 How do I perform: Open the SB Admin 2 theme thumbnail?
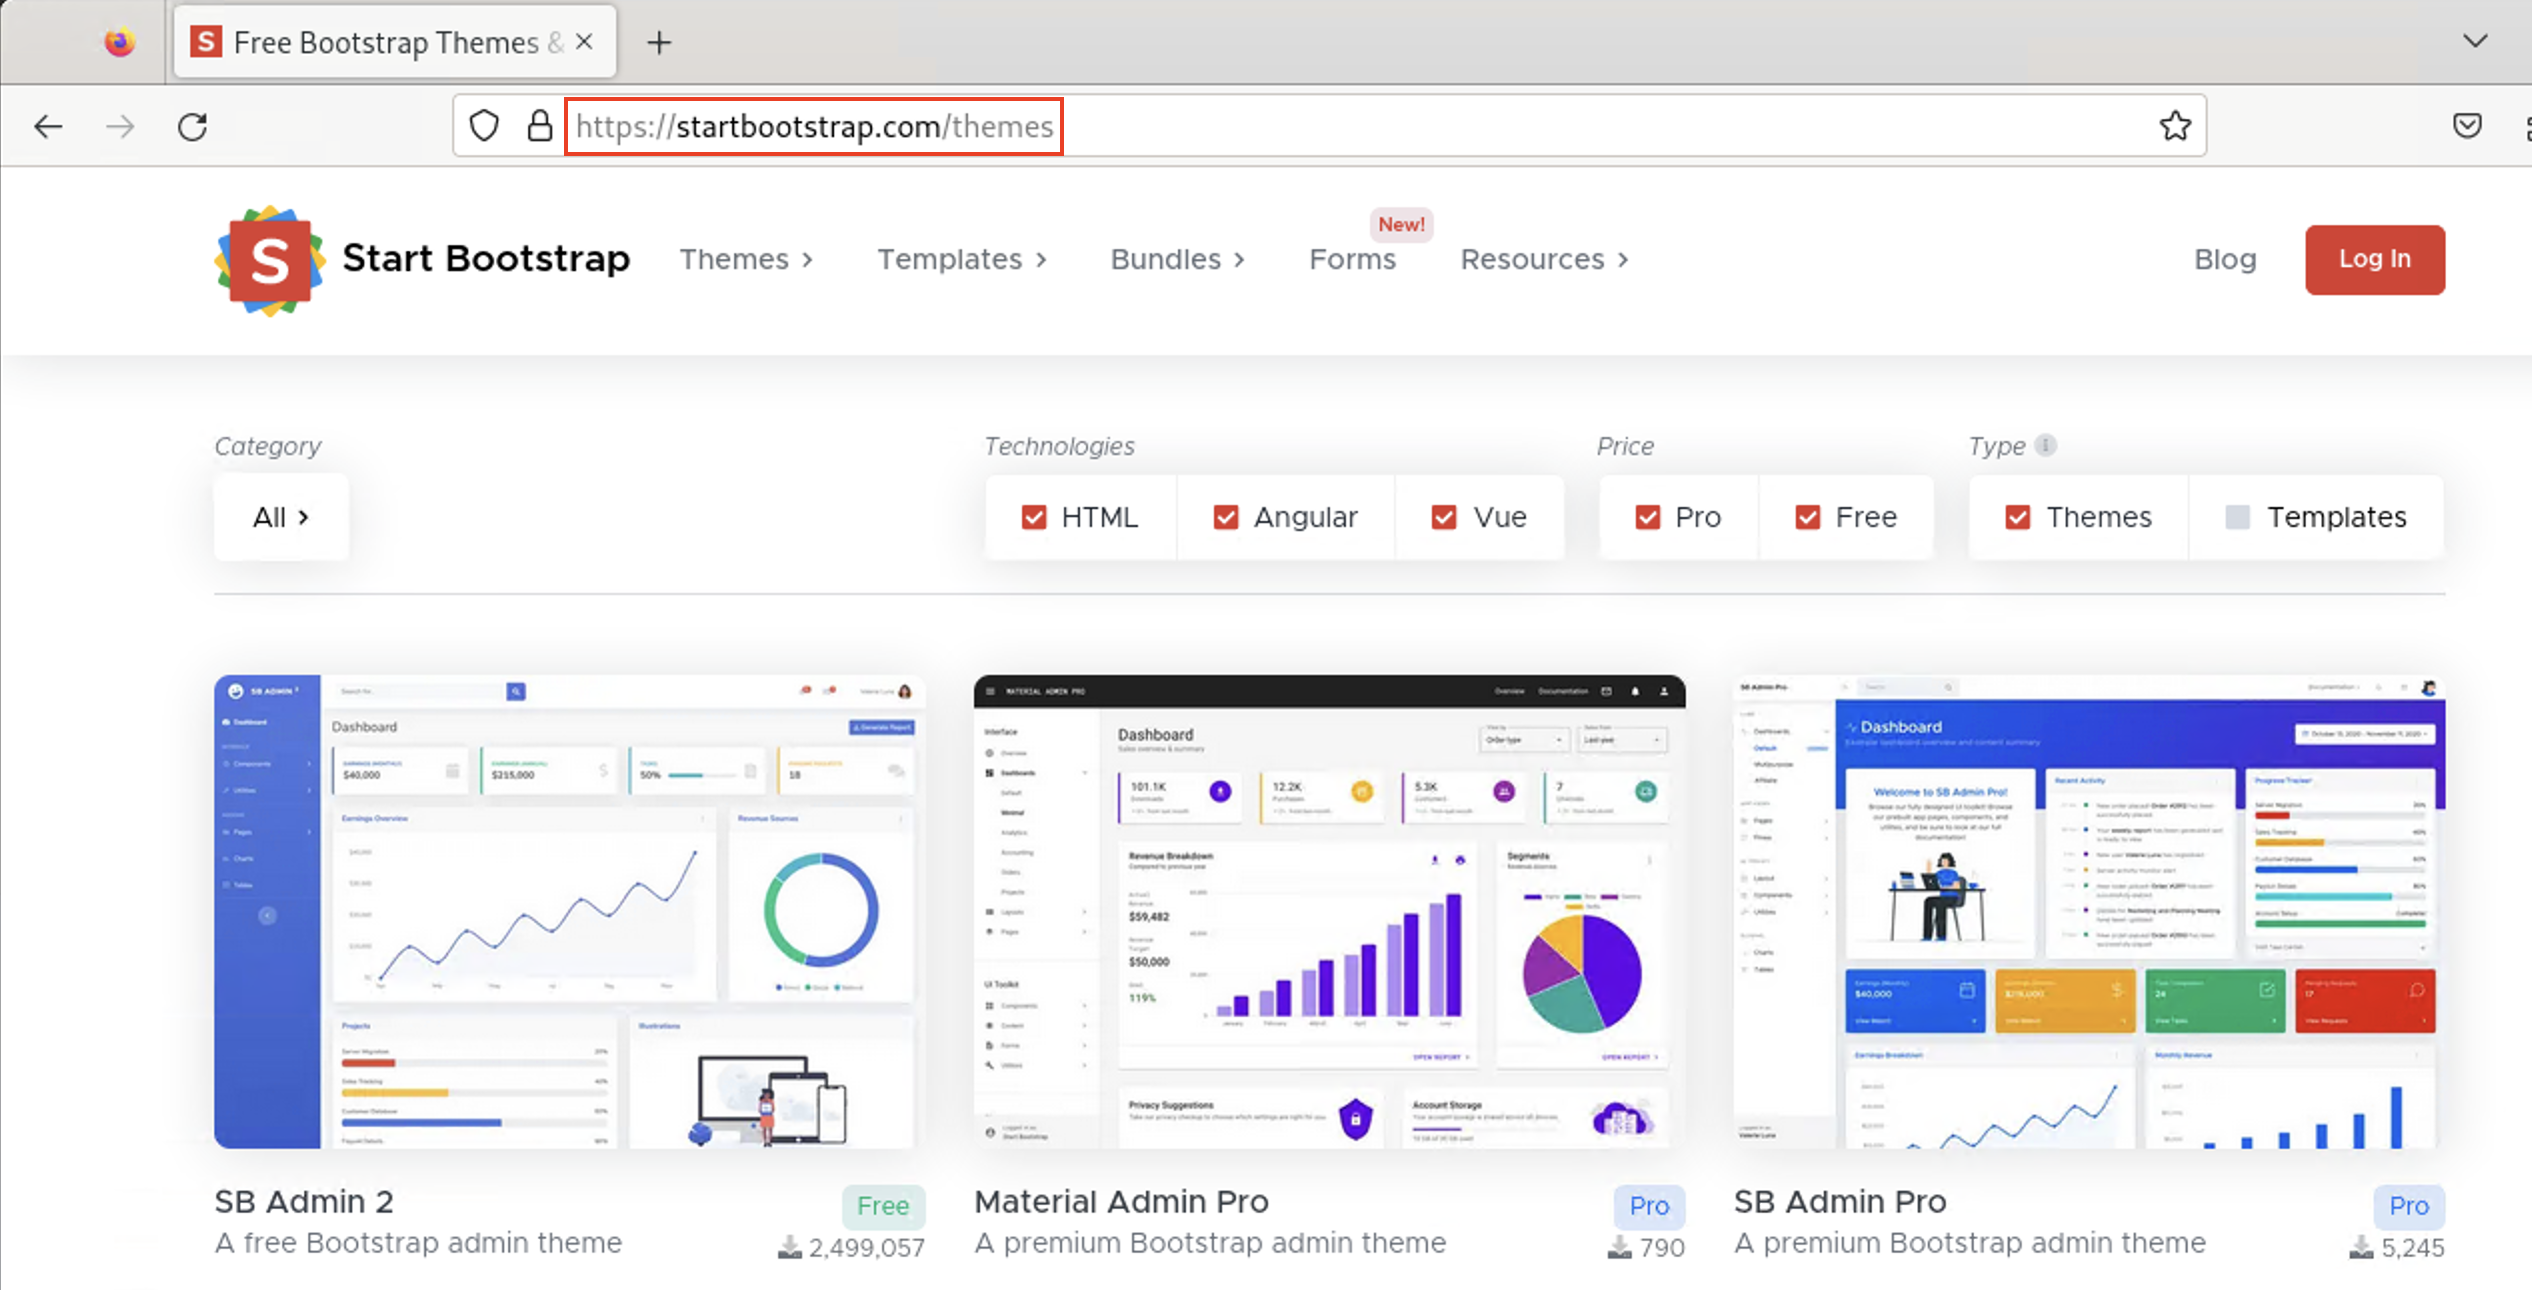click(x=569, y=911)
